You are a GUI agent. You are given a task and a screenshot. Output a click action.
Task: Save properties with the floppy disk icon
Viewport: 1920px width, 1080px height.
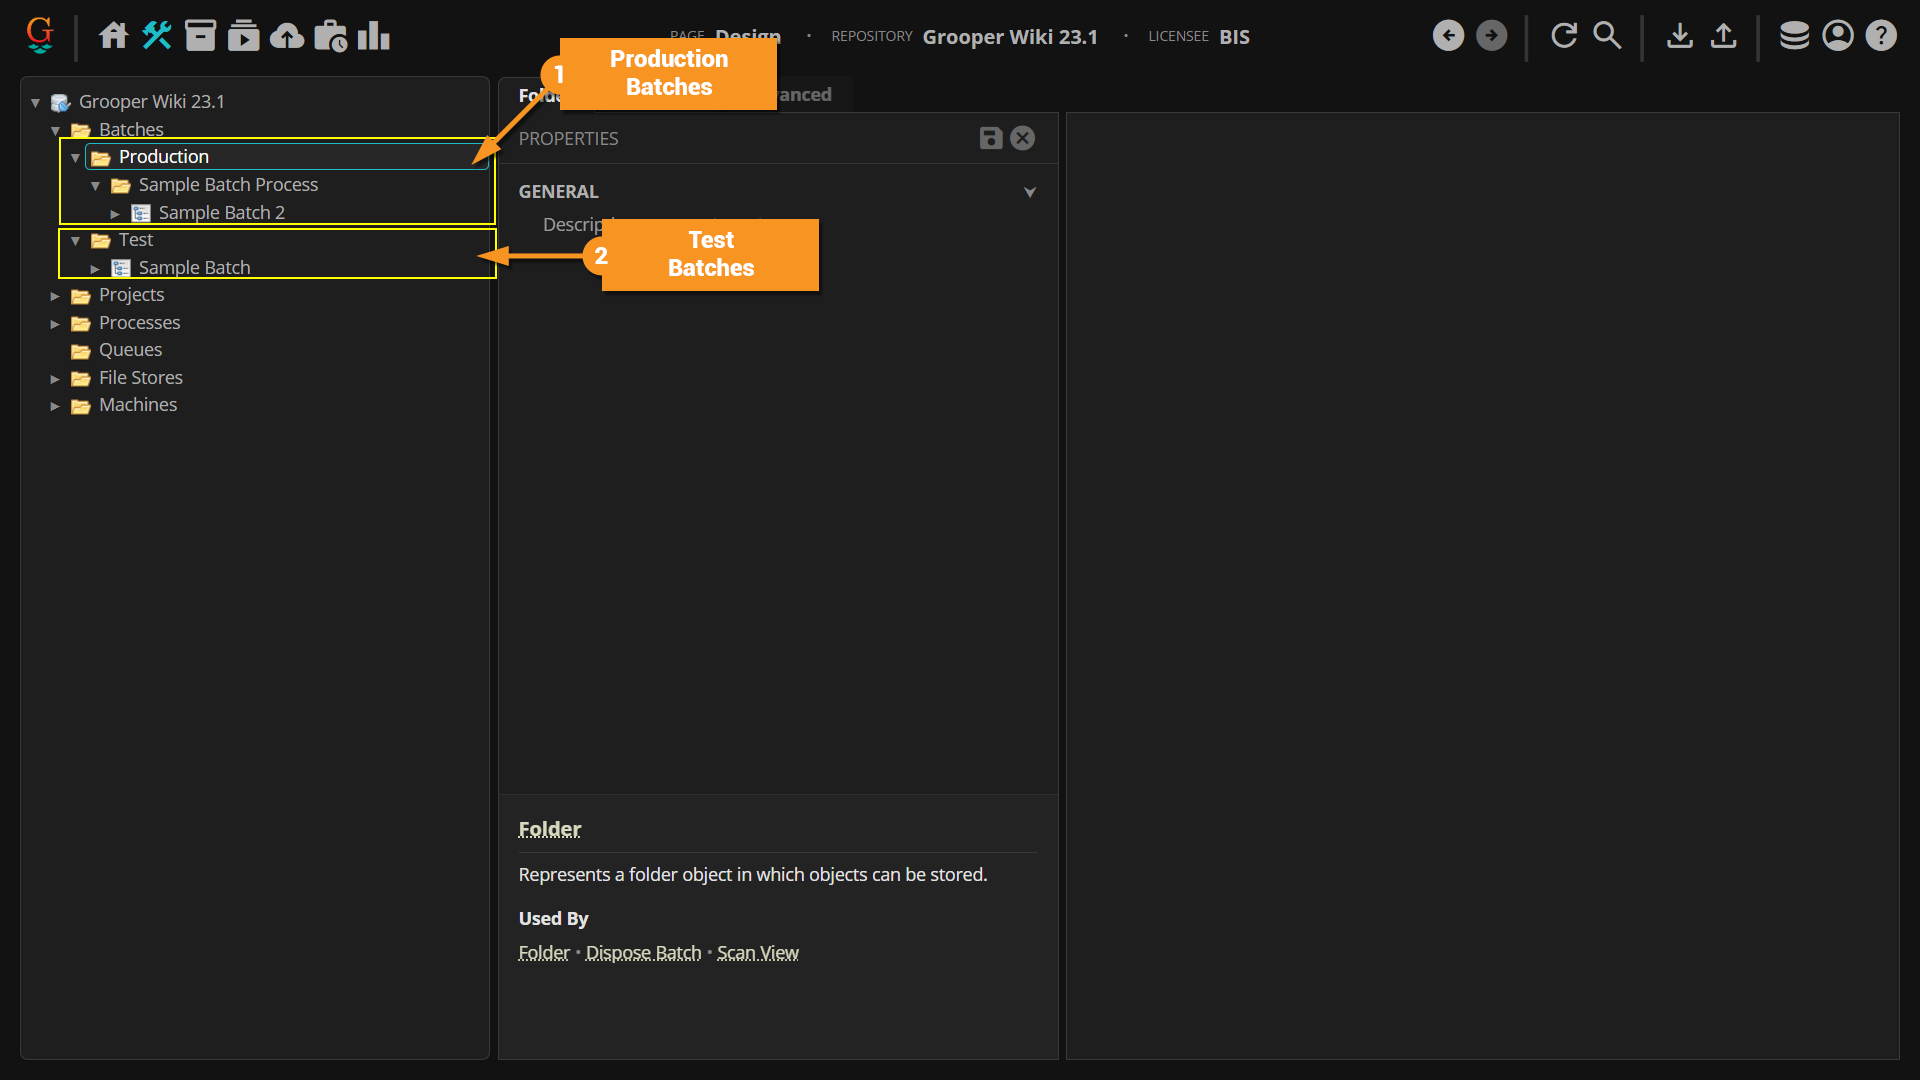(x=990, y=138)
